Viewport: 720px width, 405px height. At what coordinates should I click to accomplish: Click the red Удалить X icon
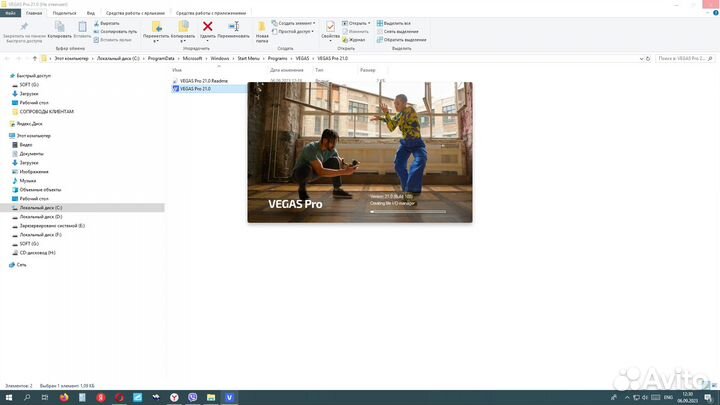pos(208,27)
